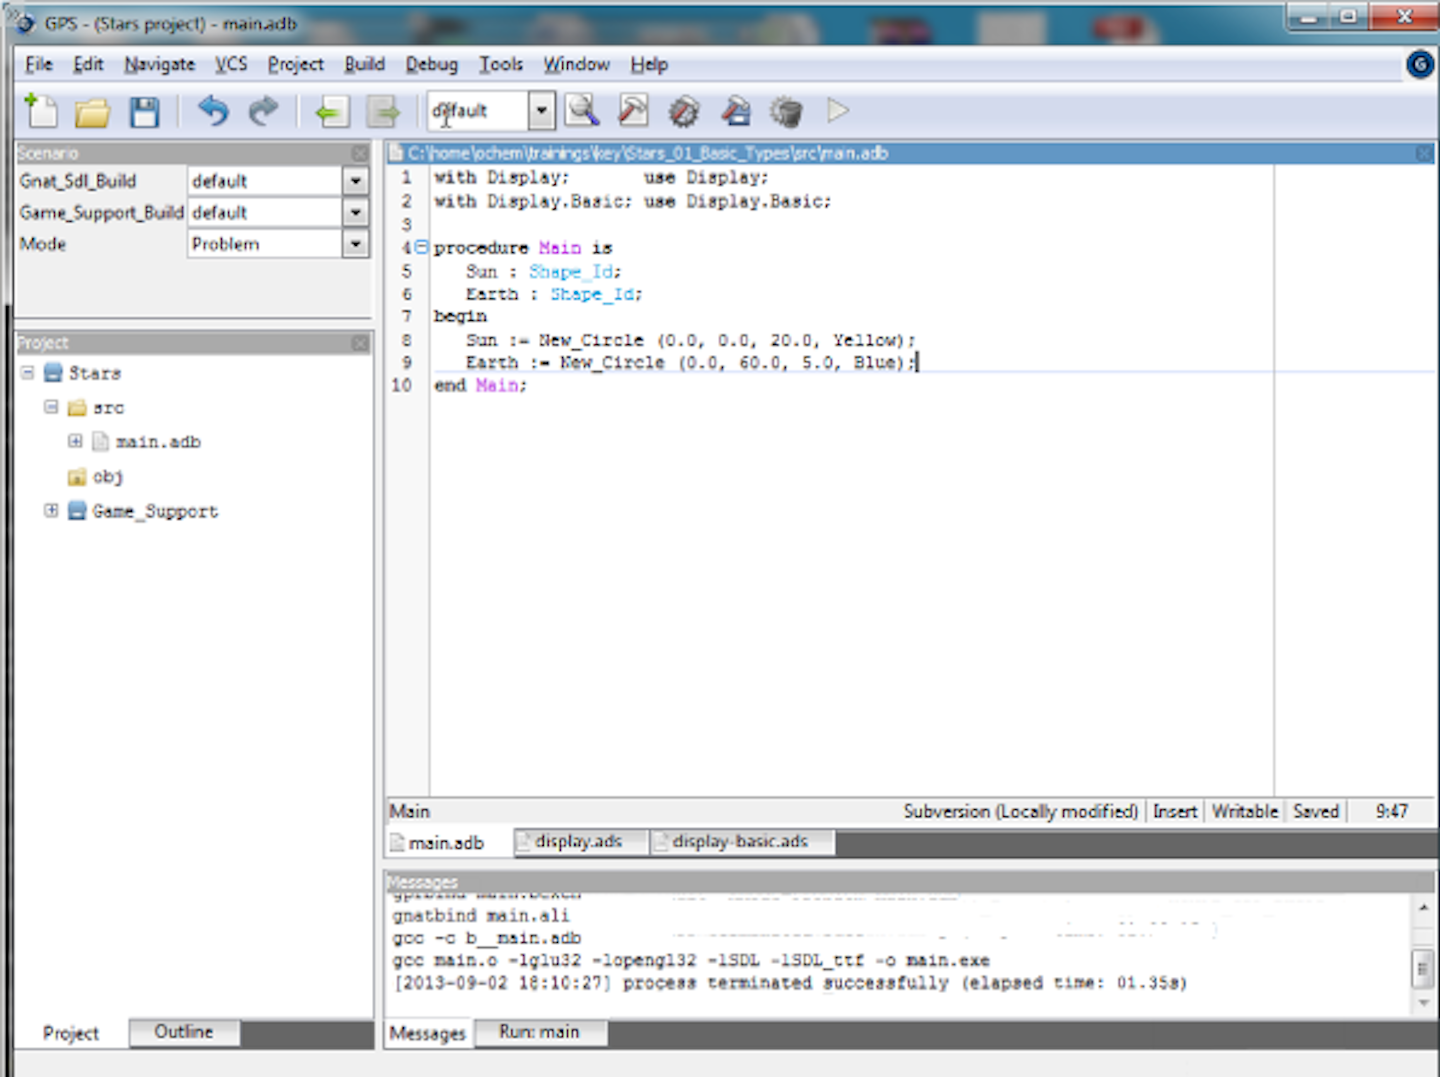1440x1077 pixels.
Task: Open the Tools menu
Action: click(x=500, y=64)
